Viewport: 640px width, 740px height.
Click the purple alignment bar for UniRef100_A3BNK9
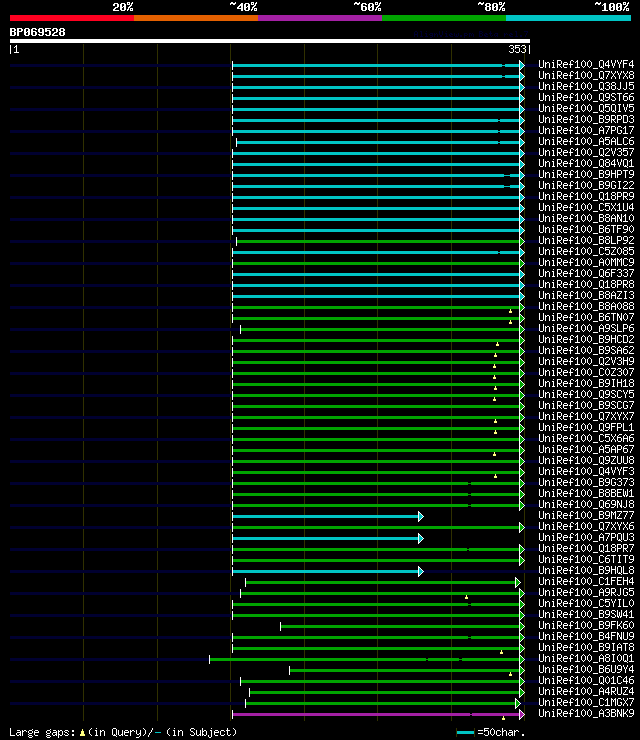click(376, 715)
